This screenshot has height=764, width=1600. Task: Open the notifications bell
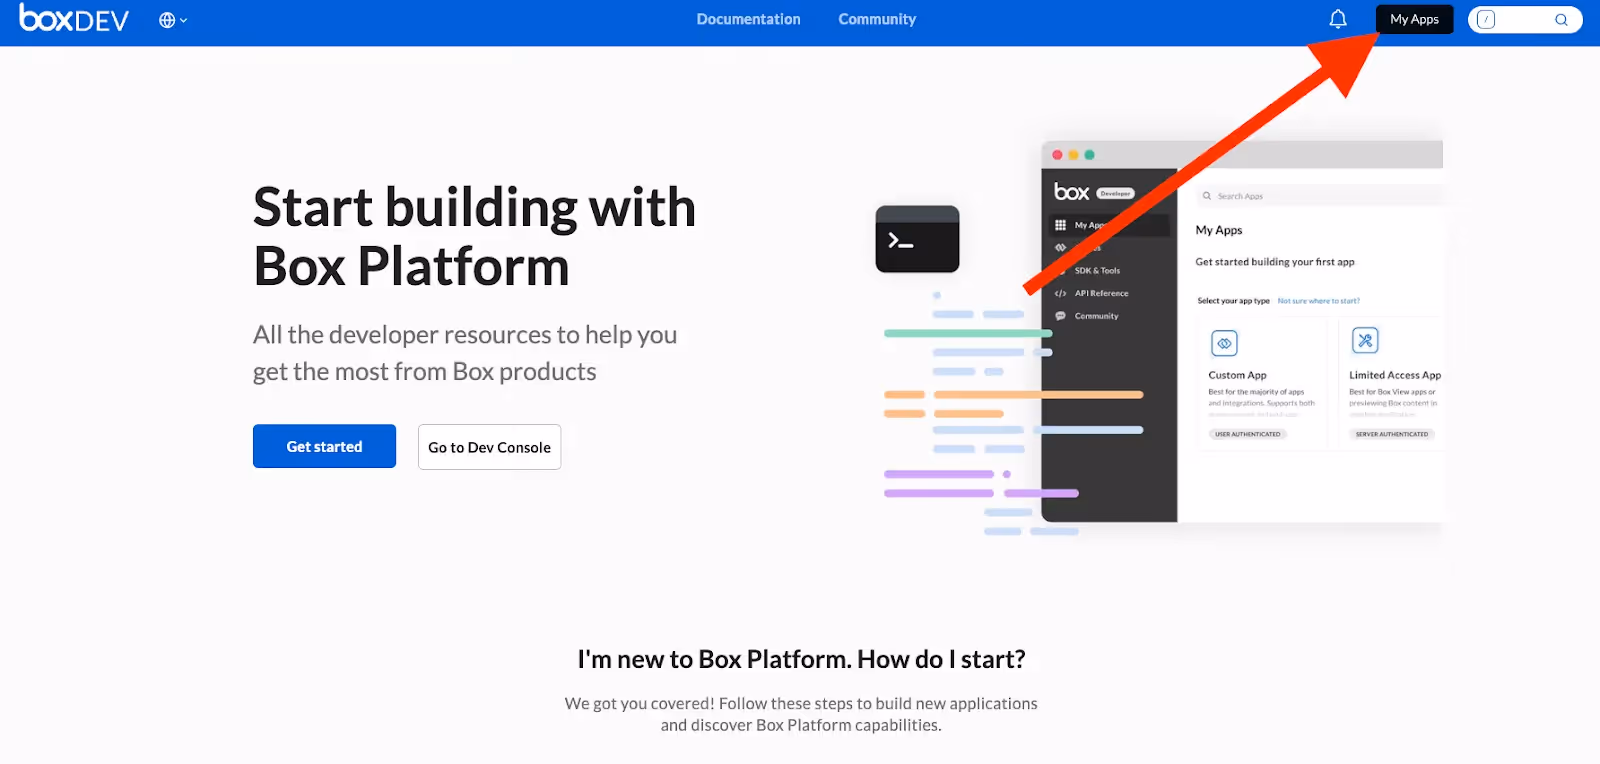tap(1338, 19)
